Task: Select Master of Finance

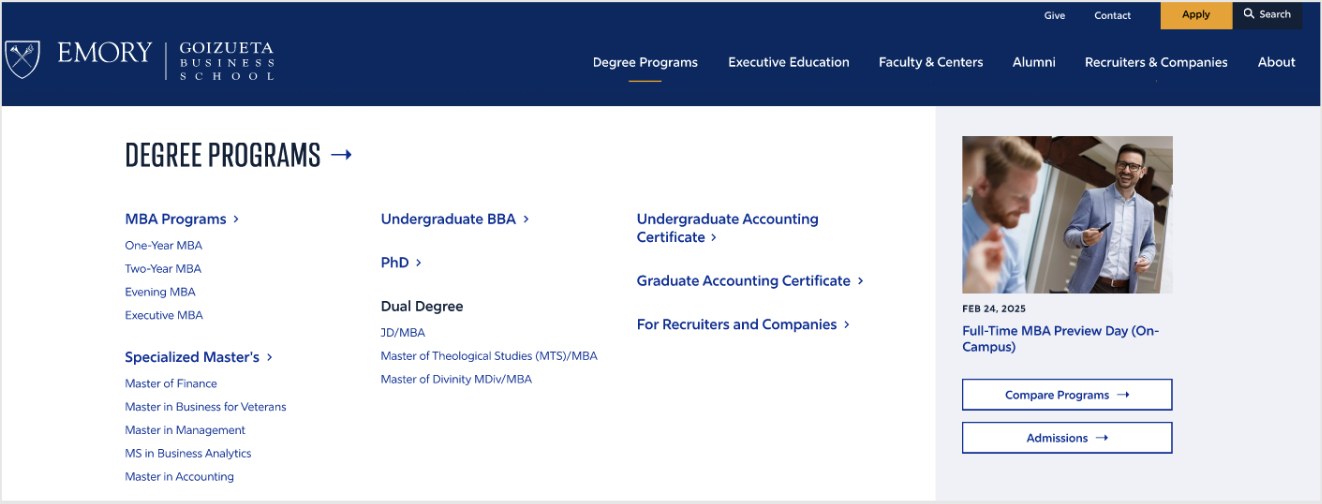Action: tap(171, 384)
